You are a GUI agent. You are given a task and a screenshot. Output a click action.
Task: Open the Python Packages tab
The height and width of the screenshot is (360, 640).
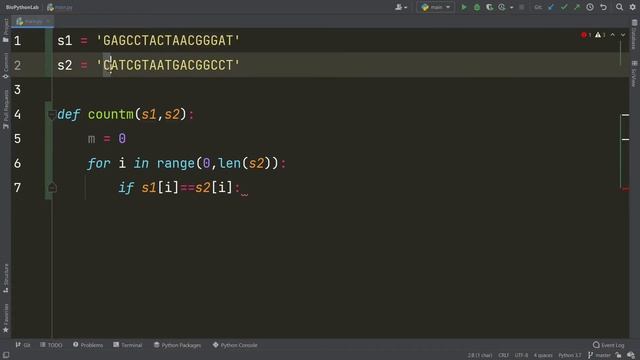tap(177, 345)
